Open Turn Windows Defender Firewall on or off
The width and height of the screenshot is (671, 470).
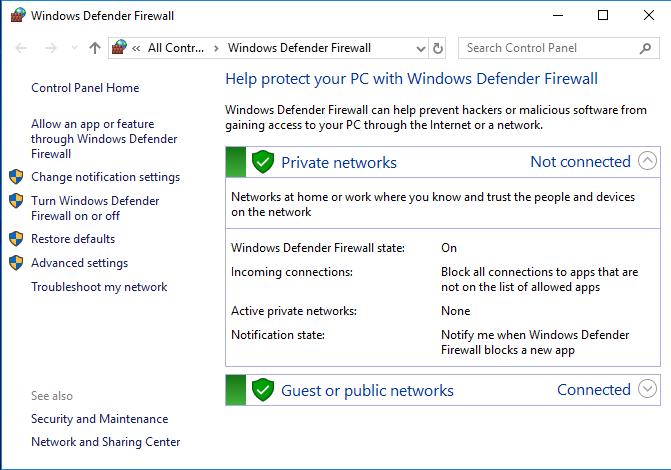pyautogui.click(x=94, y=208)
